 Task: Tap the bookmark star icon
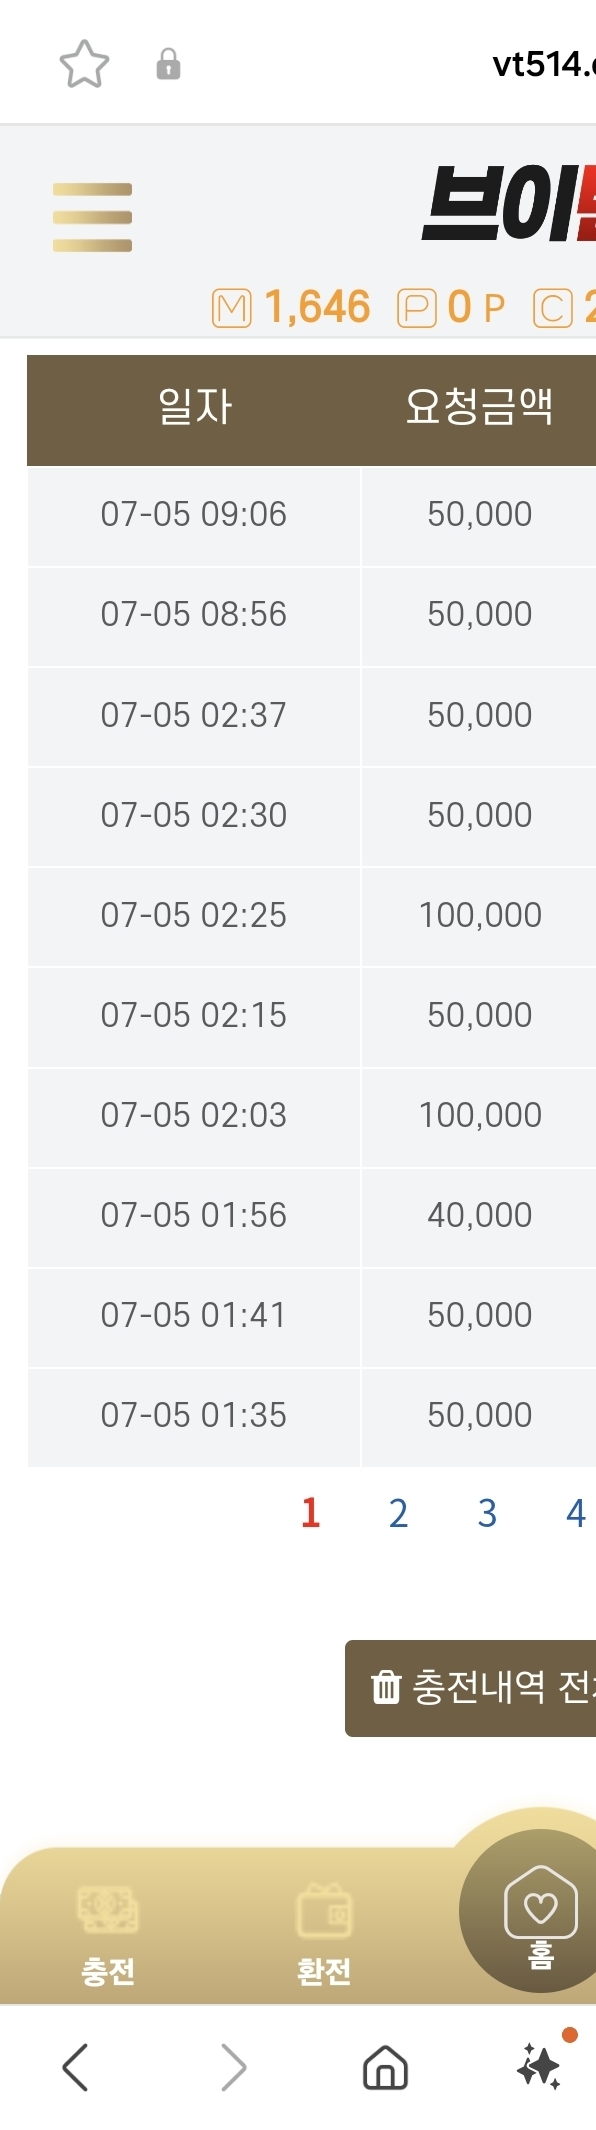coord(84,65)
